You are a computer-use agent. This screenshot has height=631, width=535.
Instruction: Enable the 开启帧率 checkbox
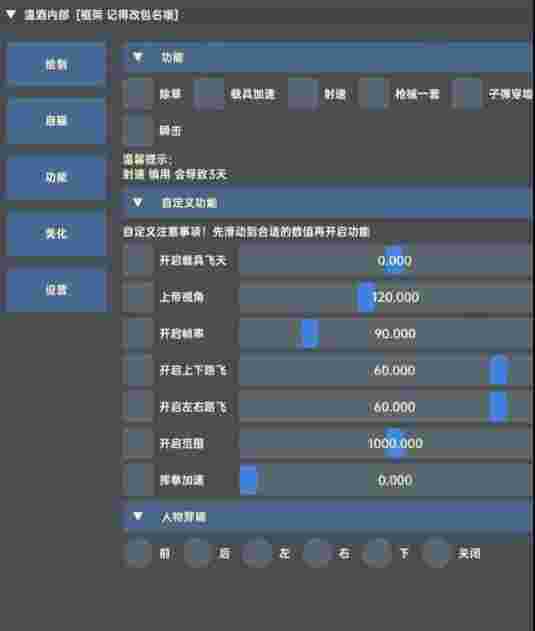[x=139, y=334]
